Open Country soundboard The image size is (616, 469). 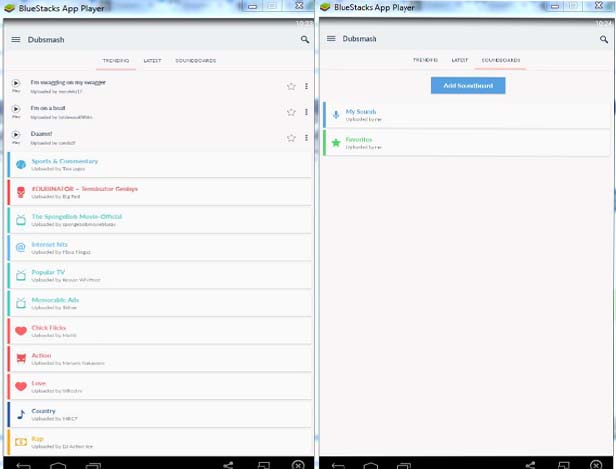(x=160, y=414)
